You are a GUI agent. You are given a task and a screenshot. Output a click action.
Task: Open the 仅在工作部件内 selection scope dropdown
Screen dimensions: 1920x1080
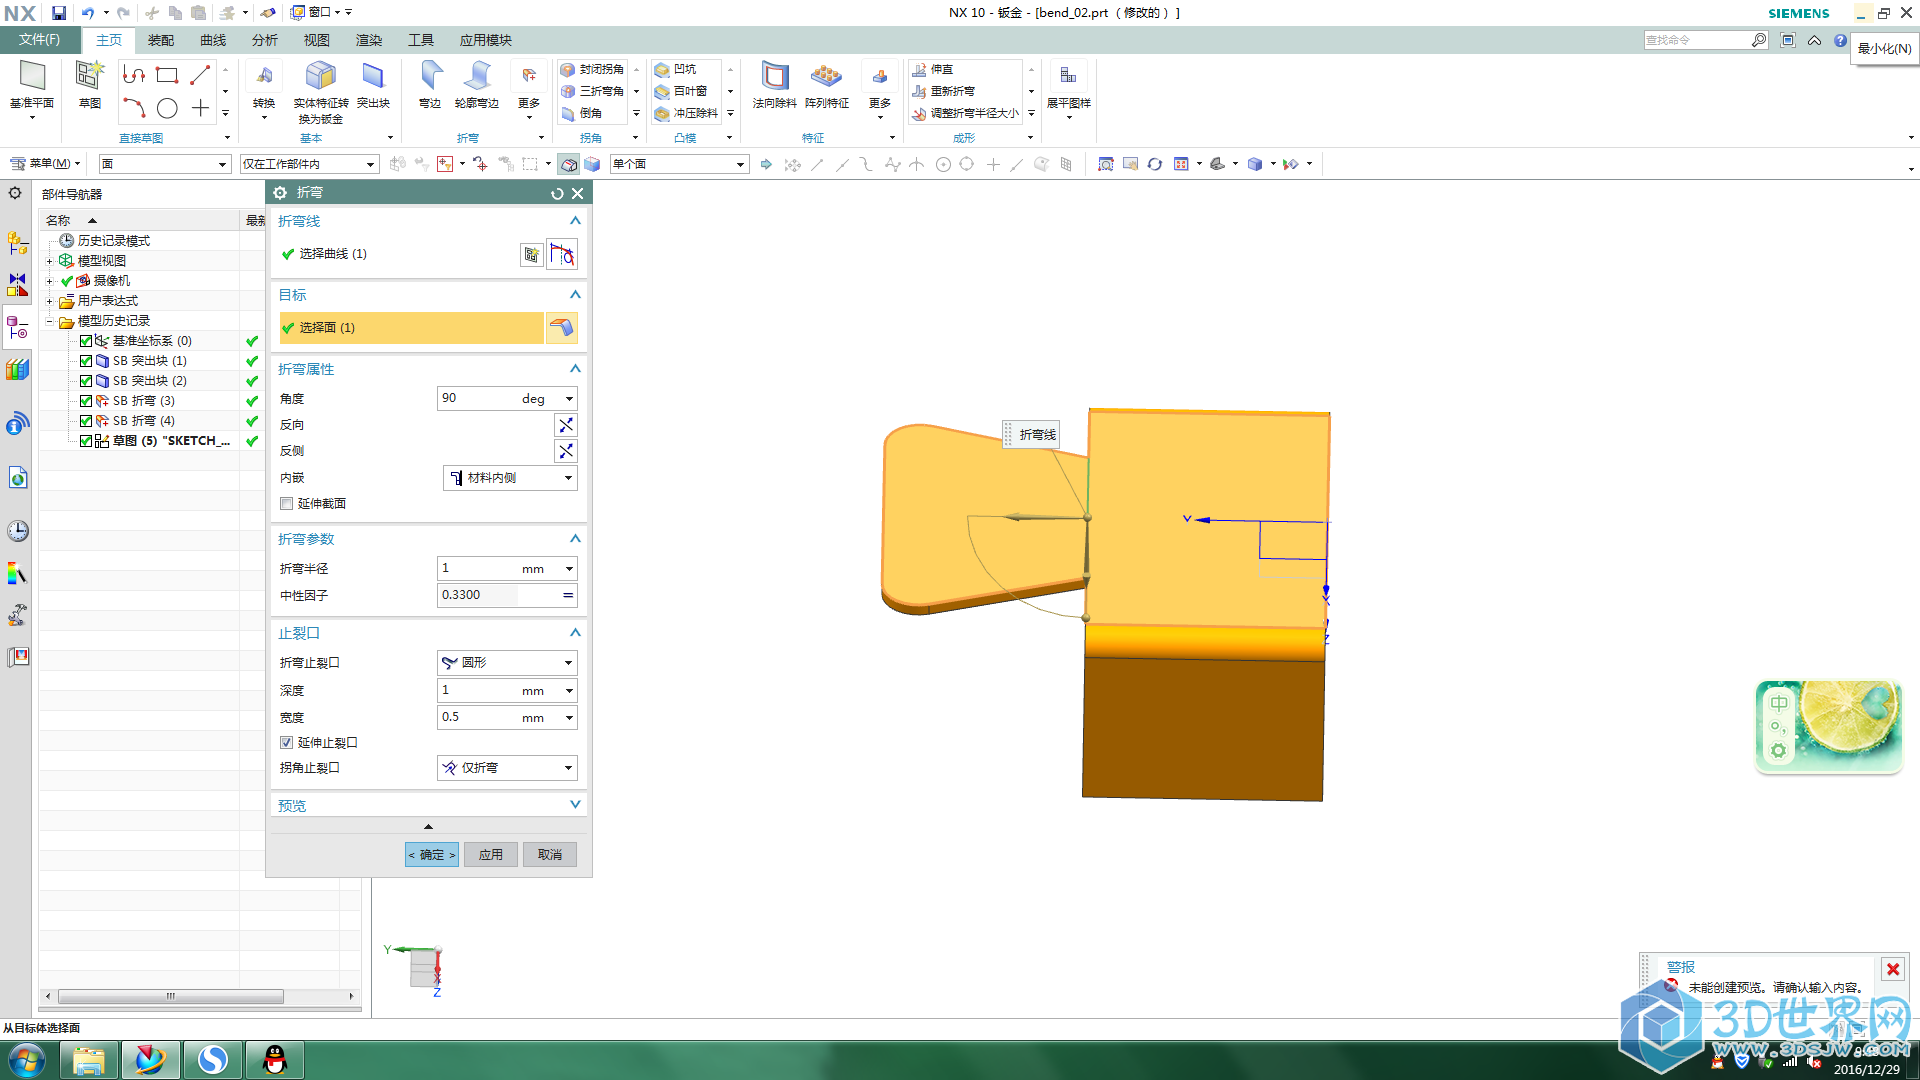pyautogui.click(x=309, y=164)
